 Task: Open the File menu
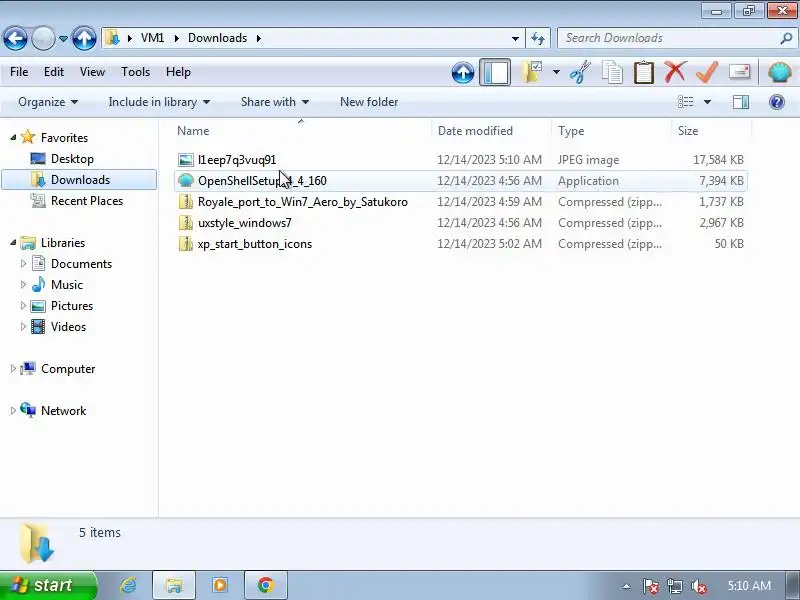[19, 72]
